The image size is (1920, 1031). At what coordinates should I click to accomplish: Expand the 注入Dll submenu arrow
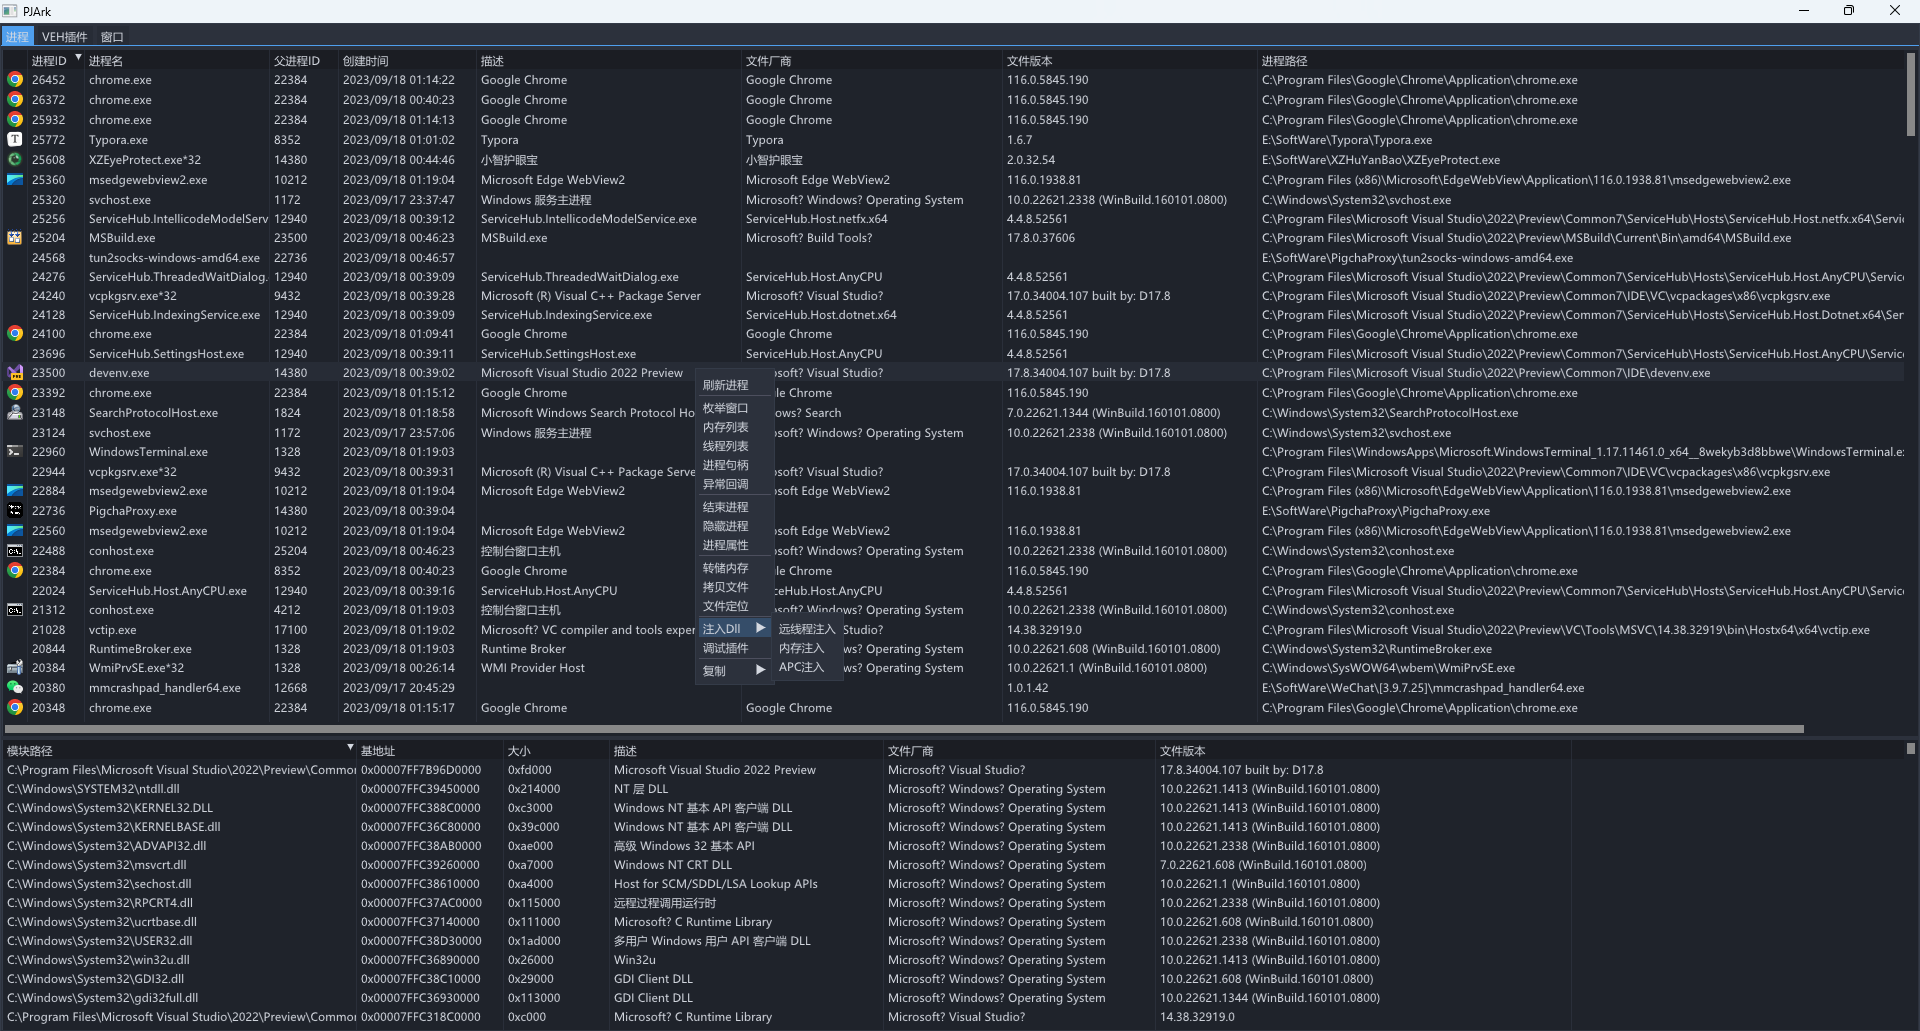tap(760, 628)
